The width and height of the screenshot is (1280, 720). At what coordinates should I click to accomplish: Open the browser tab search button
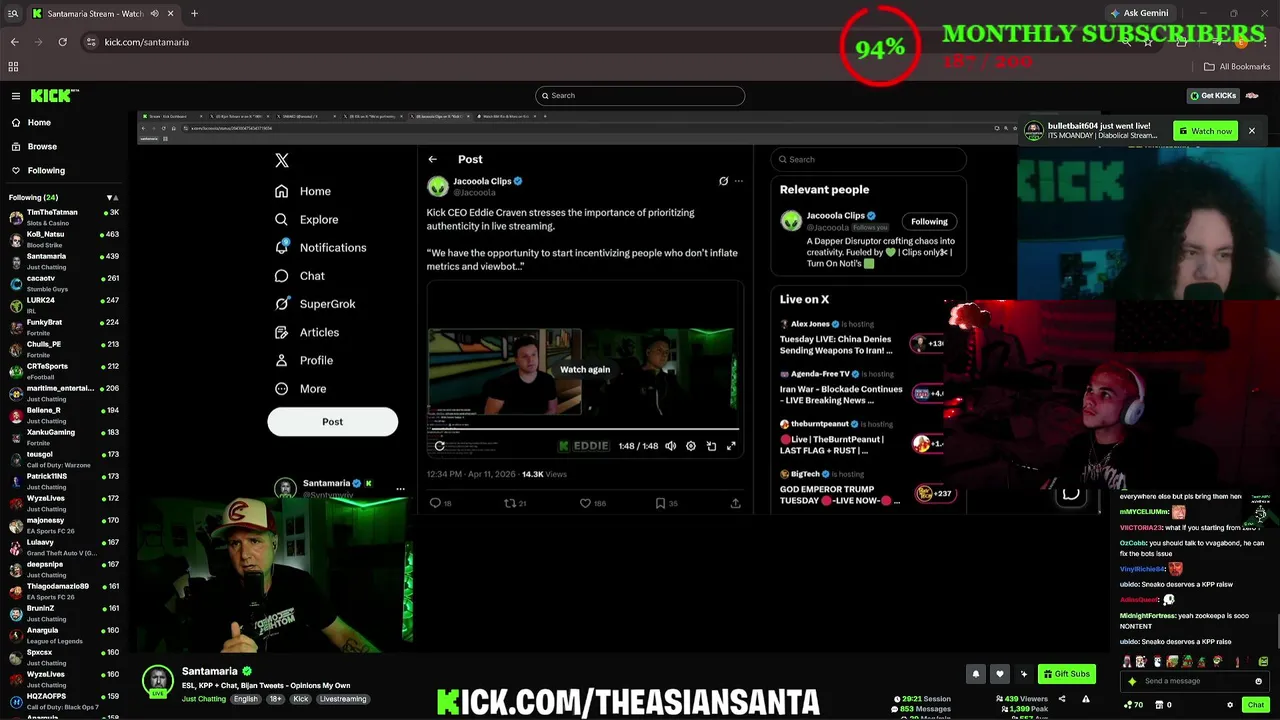[12, 13]
